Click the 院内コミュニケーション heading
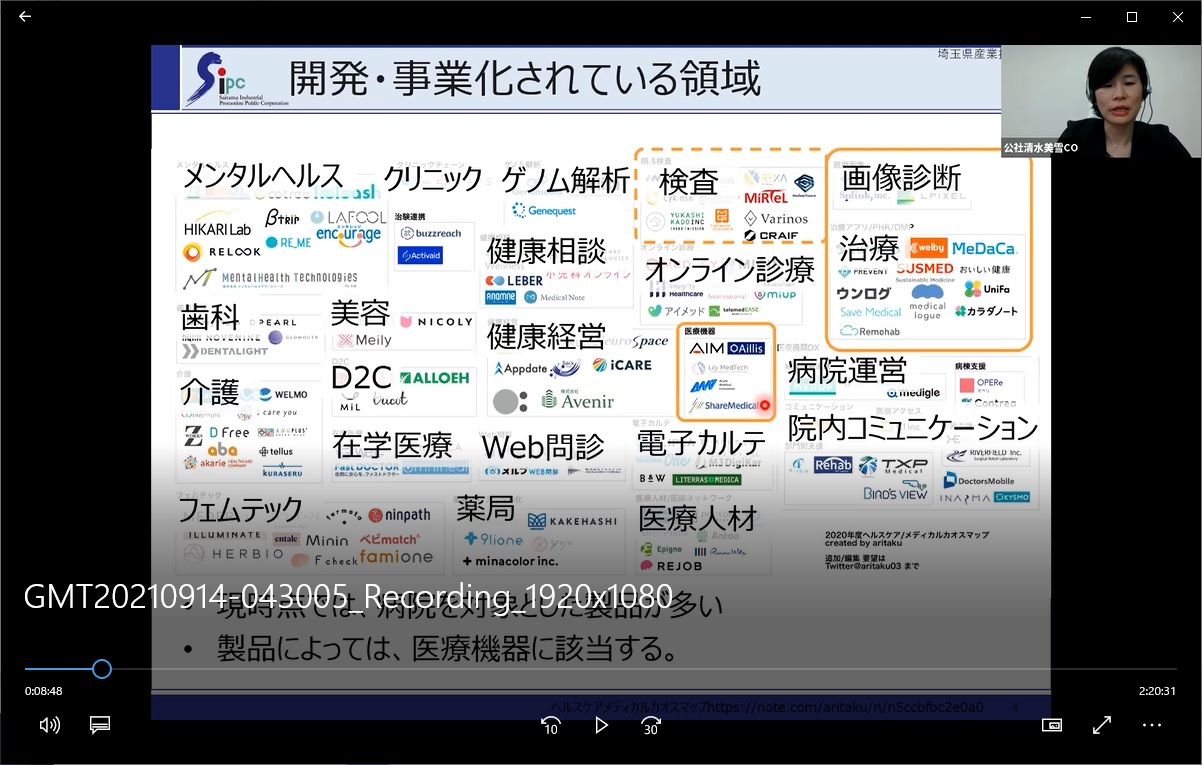 913,428
